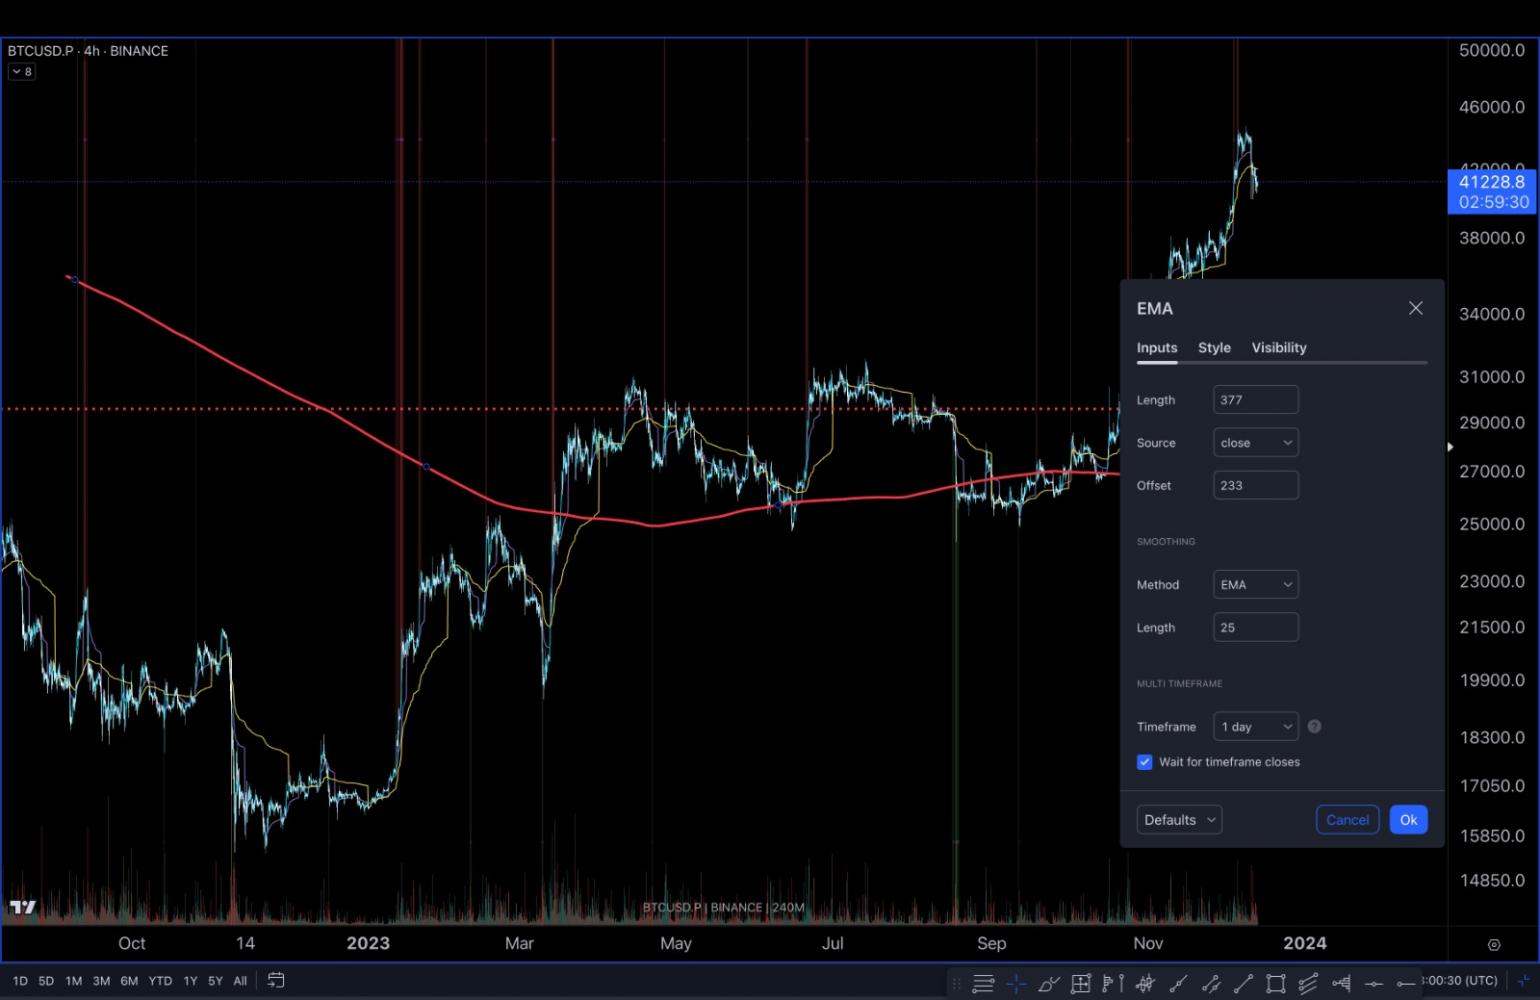
Task: Click the MULTI TIMEFRAME section heading
Action: pos(1179,684)
